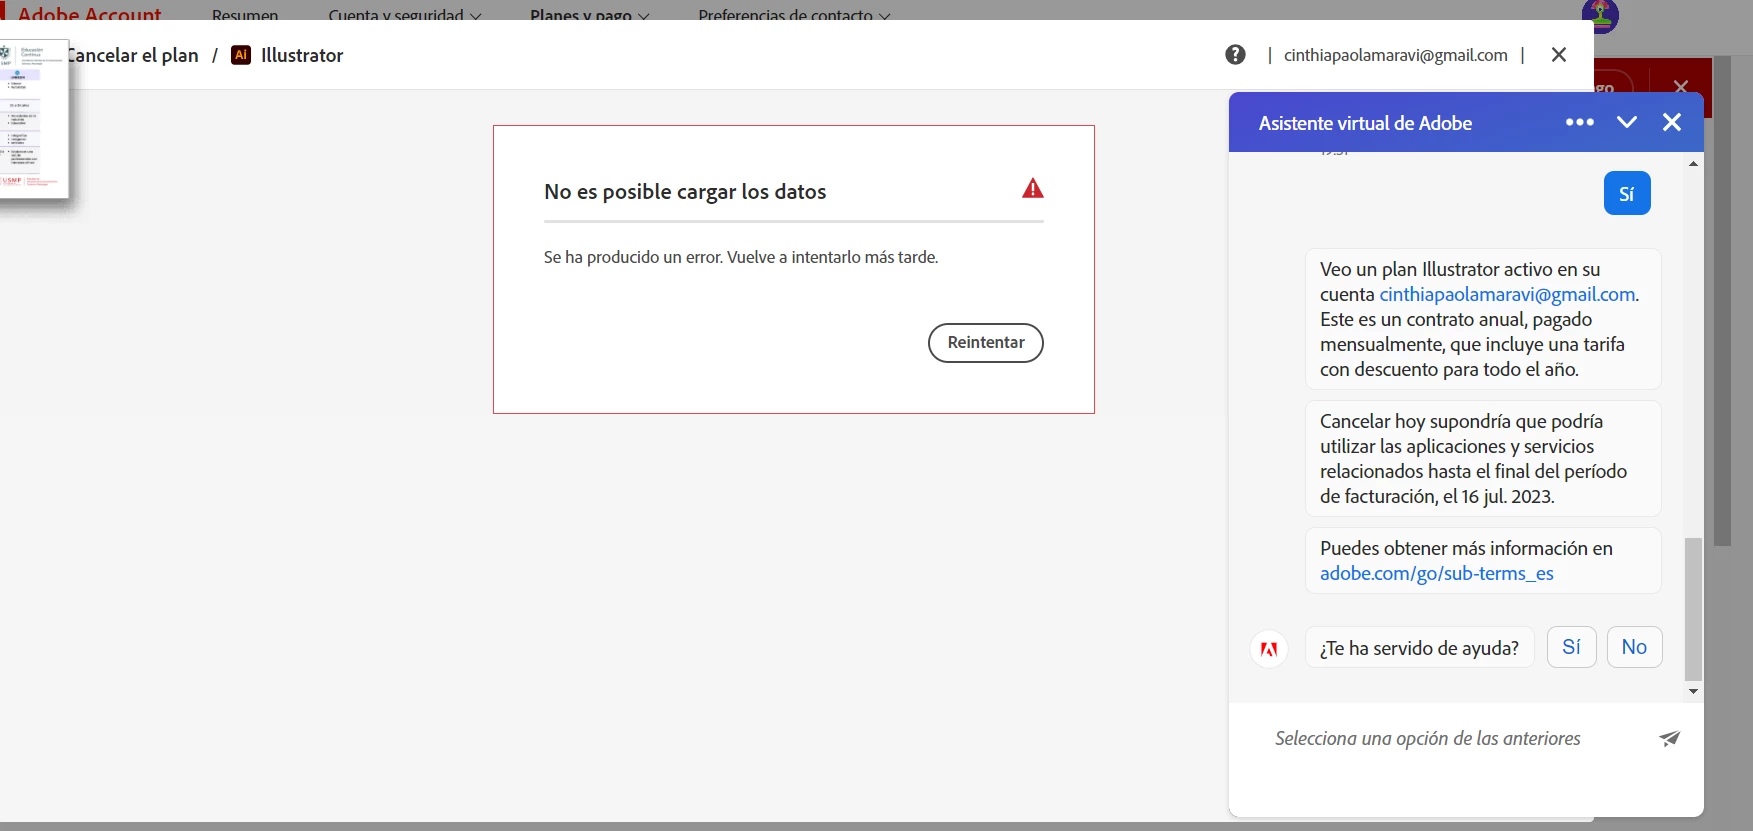The height and width of the screenshot is (831, 1753).
Task: Click the chat scrollbar thumb
Action: pos(1693,609)
